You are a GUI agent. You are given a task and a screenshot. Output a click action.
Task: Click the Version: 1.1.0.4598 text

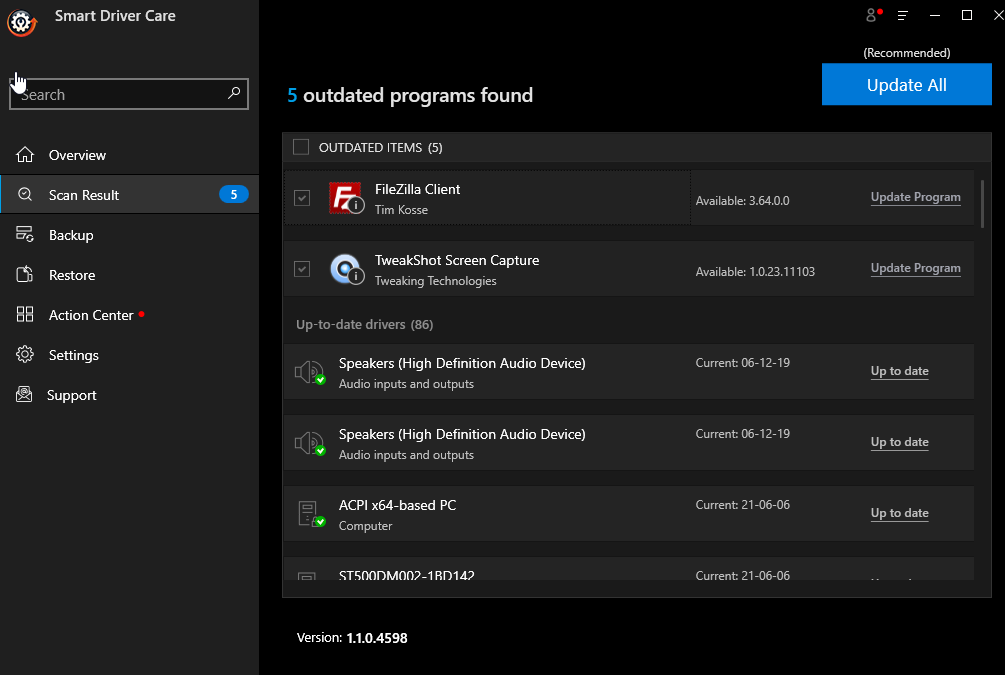(x=352, y=638)
